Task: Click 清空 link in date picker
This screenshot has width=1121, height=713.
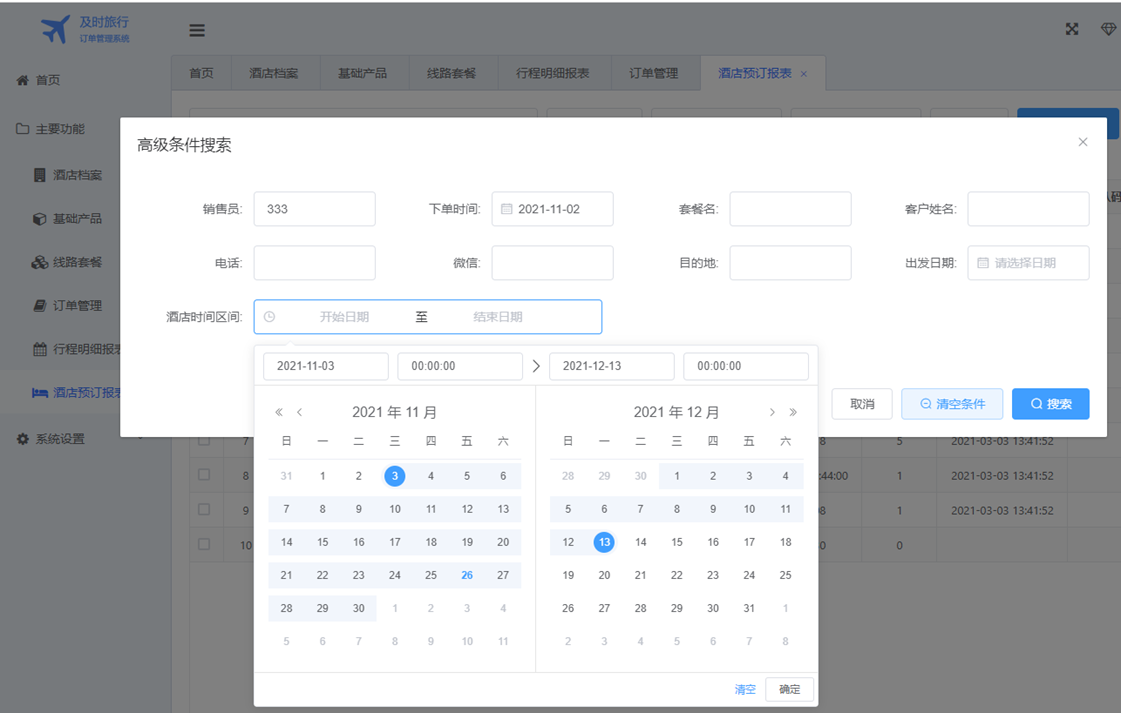Action: coord(745,690)
